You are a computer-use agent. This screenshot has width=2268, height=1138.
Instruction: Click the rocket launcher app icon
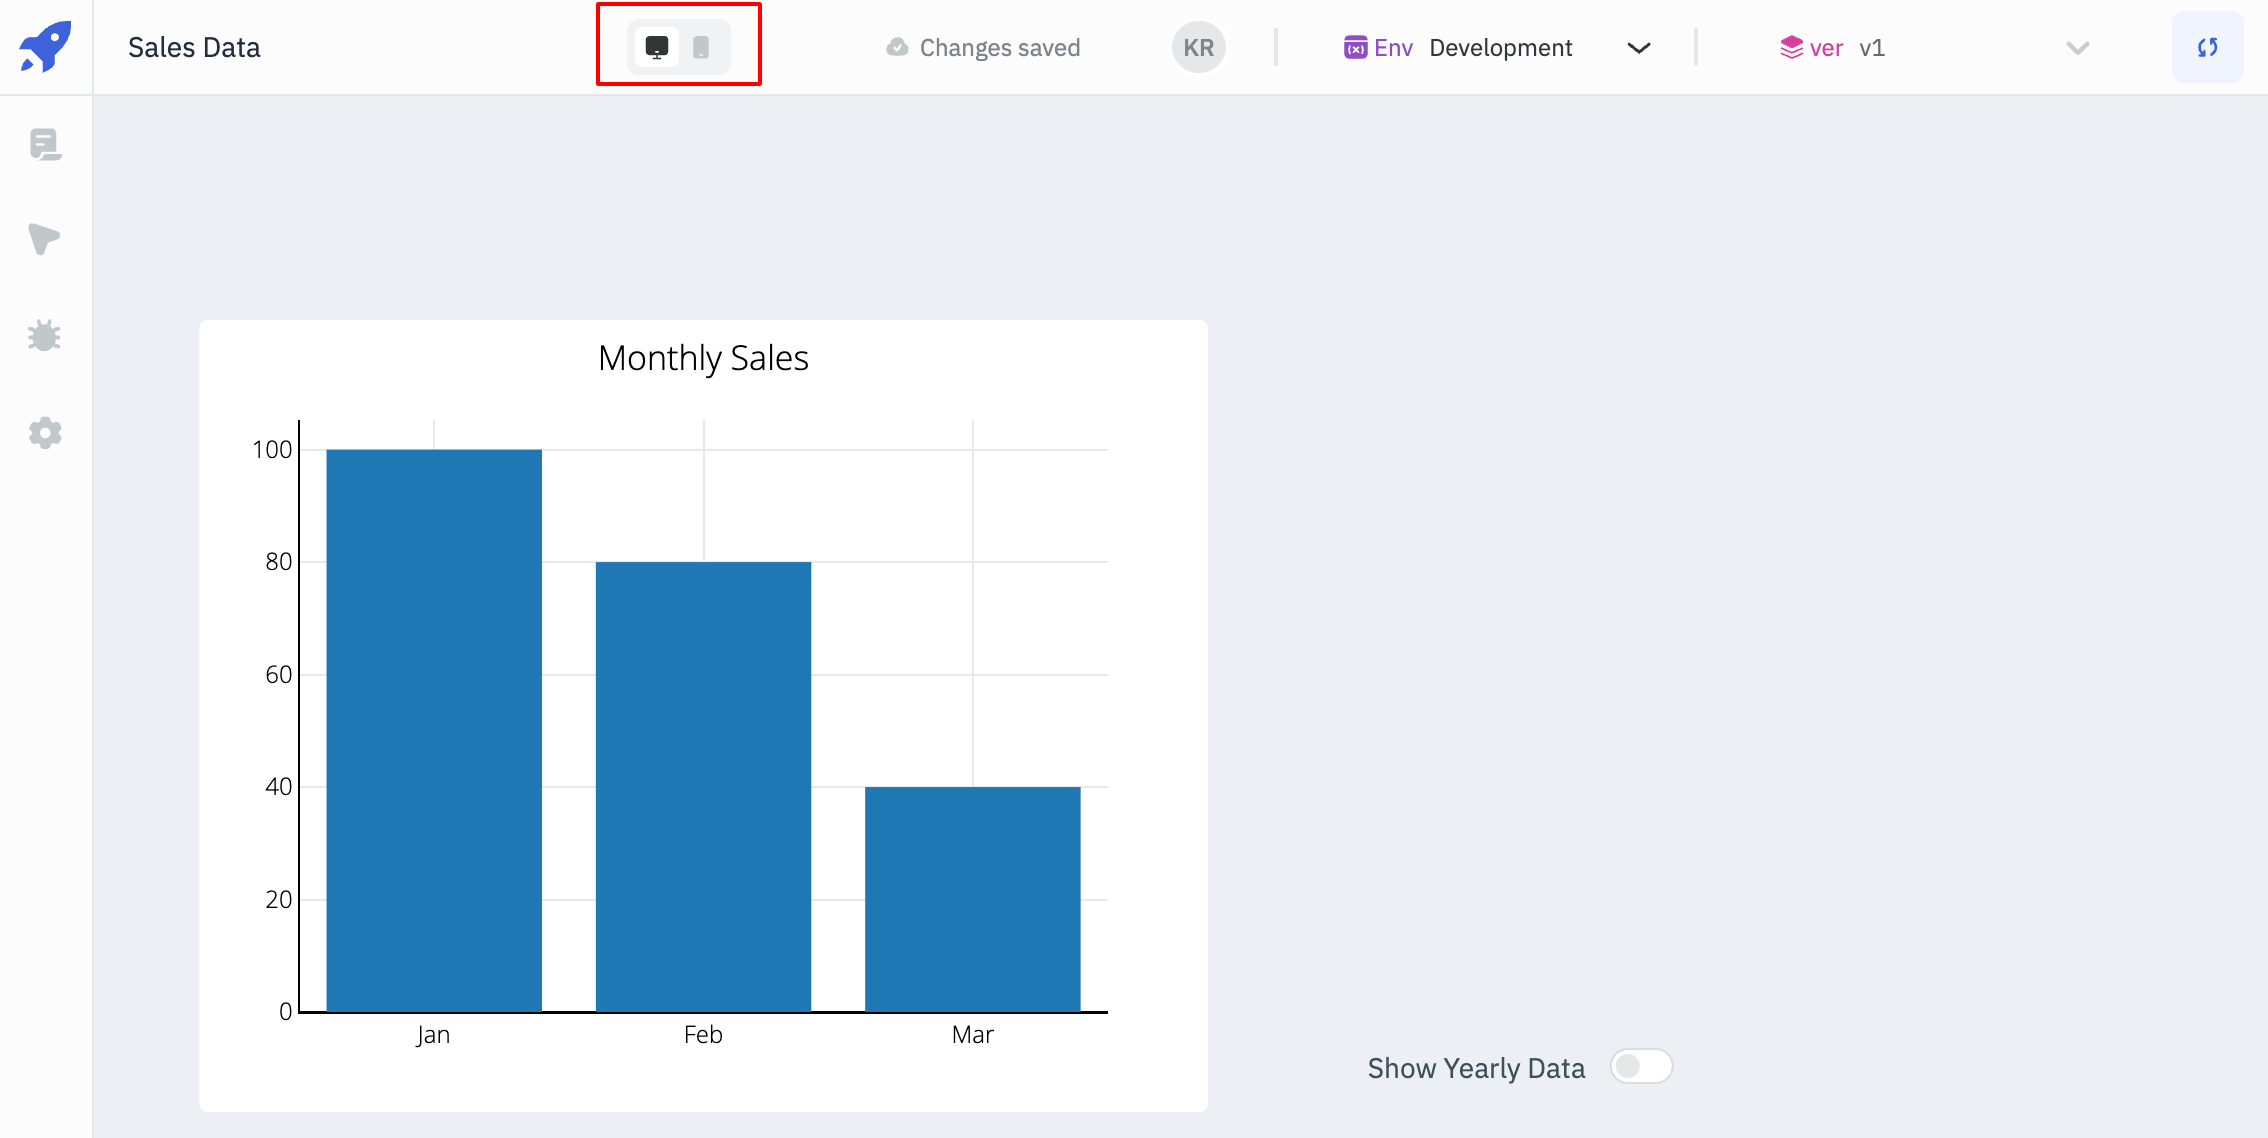[x=46, y=45]
